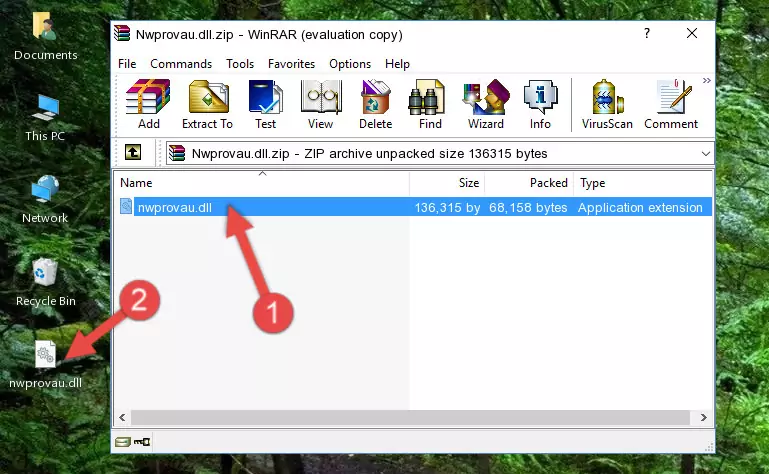The height and width of the screenshot is (474, 769).
Task: Click the key password icon in status bar
Action: click(x=142, y=442)
